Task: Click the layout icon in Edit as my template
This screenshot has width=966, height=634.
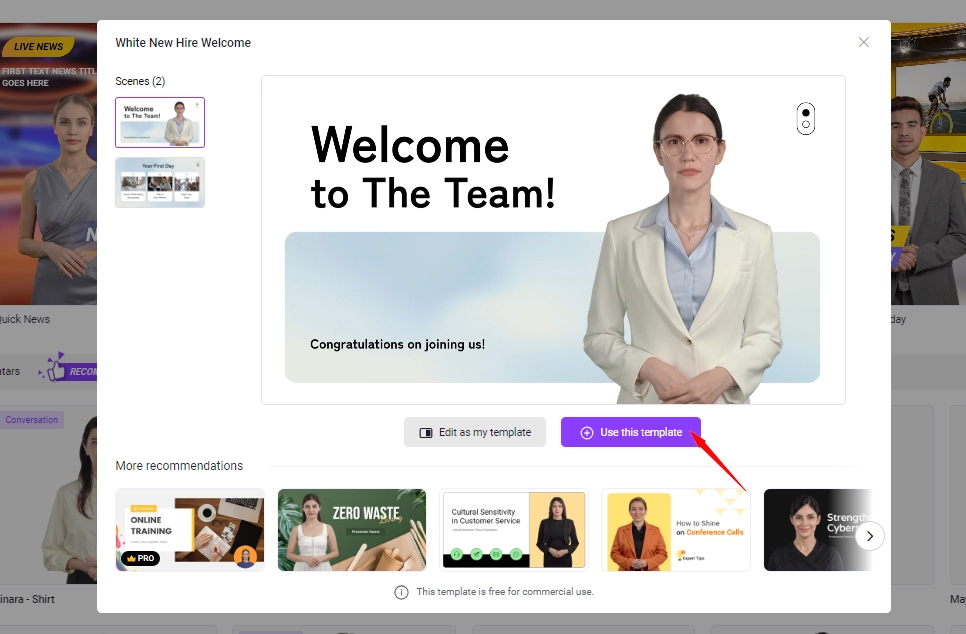Action: click(426, 433)
